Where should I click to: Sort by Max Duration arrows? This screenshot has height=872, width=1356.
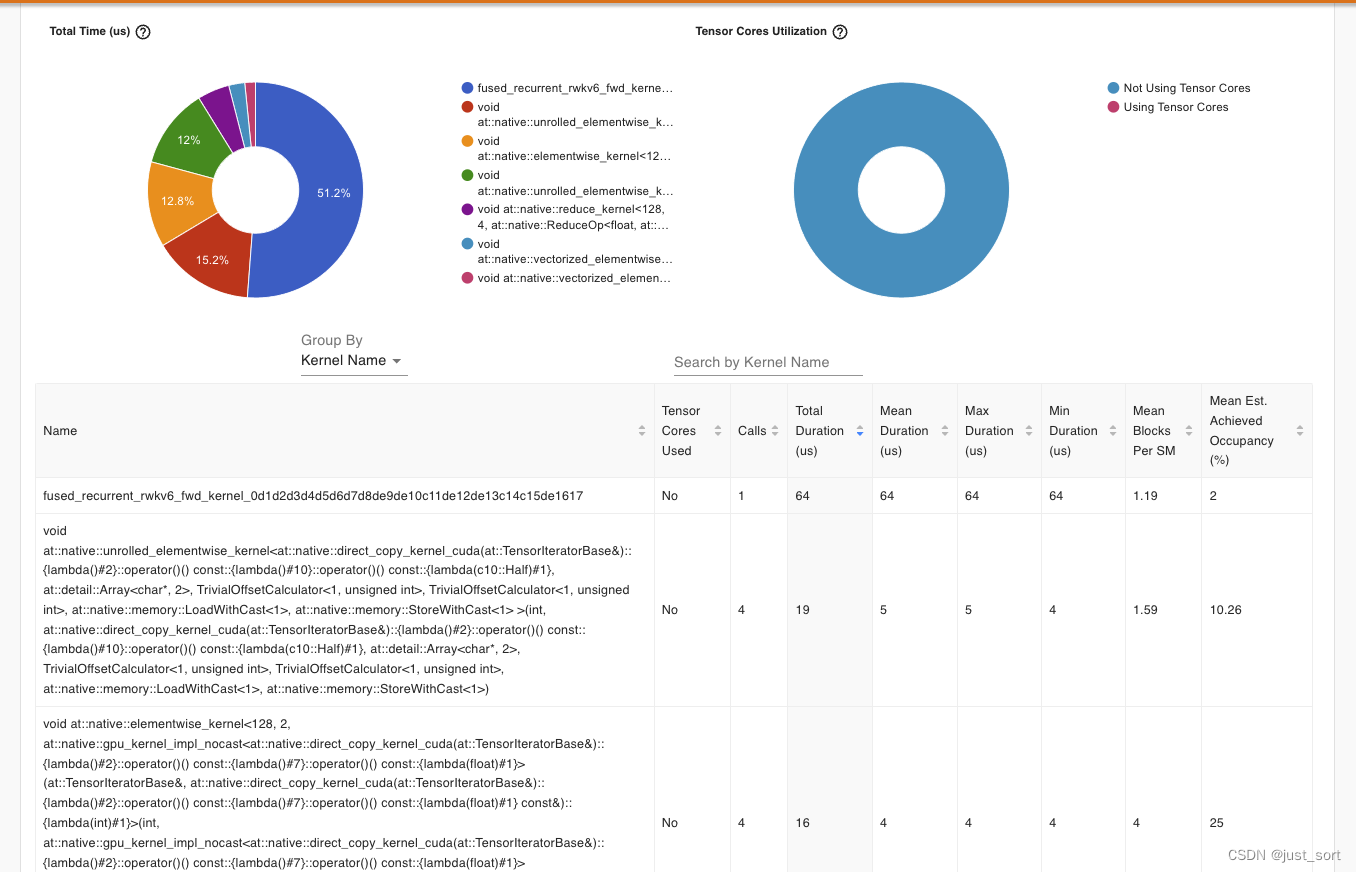click(1029, 431)
